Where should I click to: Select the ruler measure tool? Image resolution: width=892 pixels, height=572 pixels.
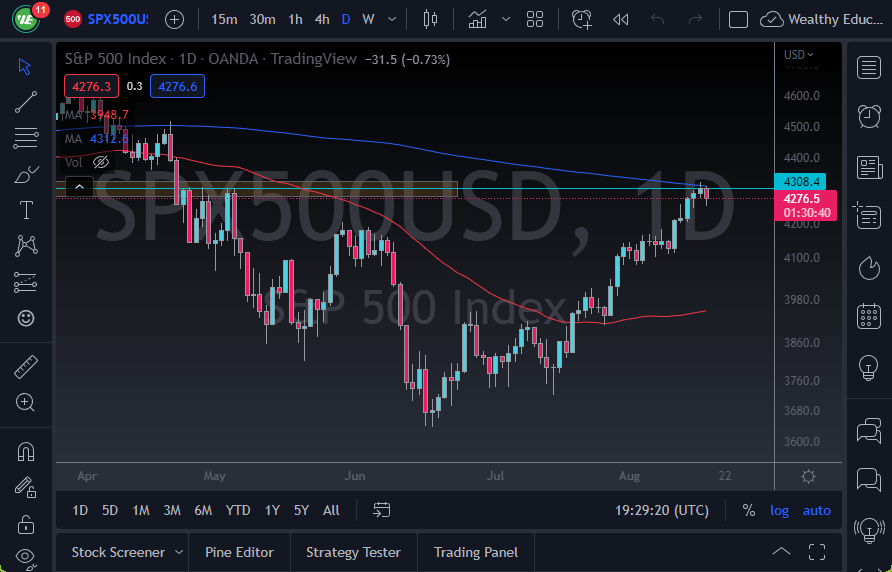pyautogui.click(x=25, y=367)
